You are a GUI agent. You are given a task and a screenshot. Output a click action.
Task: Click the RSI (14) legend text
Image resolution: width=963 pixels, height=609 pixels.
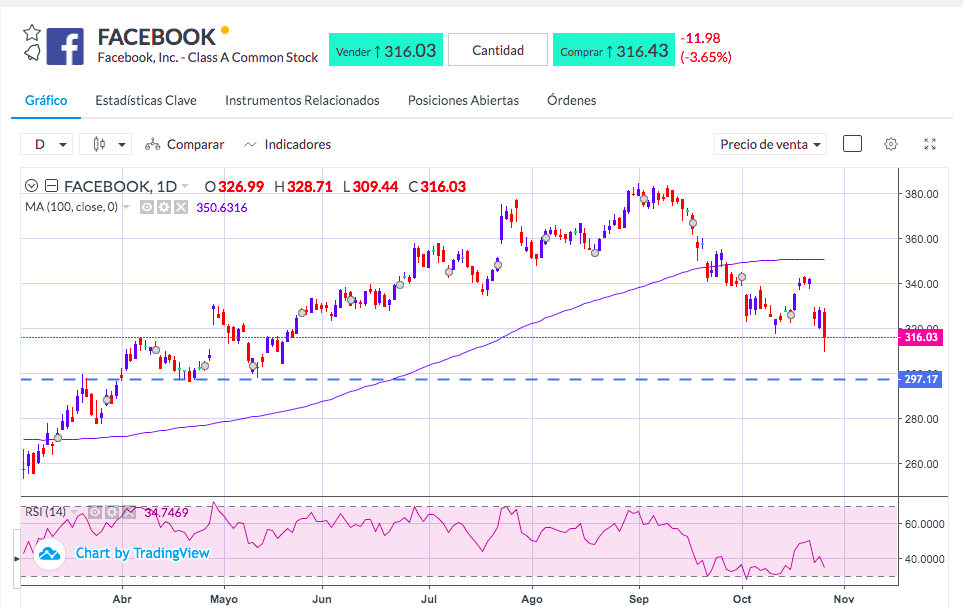(45, 512)
